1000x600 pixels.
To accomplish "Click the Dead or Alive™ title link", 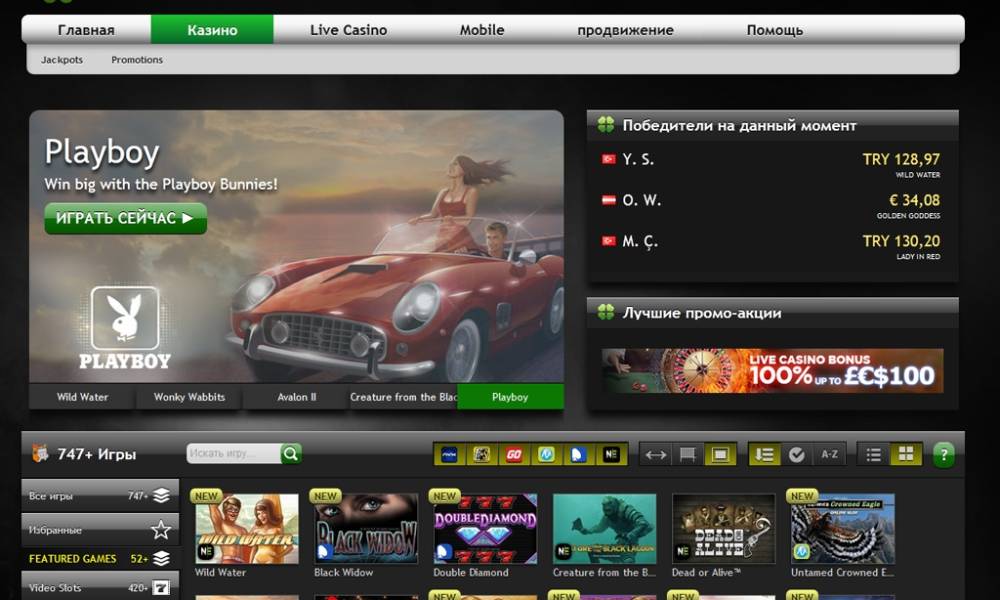I will (707, 573).
